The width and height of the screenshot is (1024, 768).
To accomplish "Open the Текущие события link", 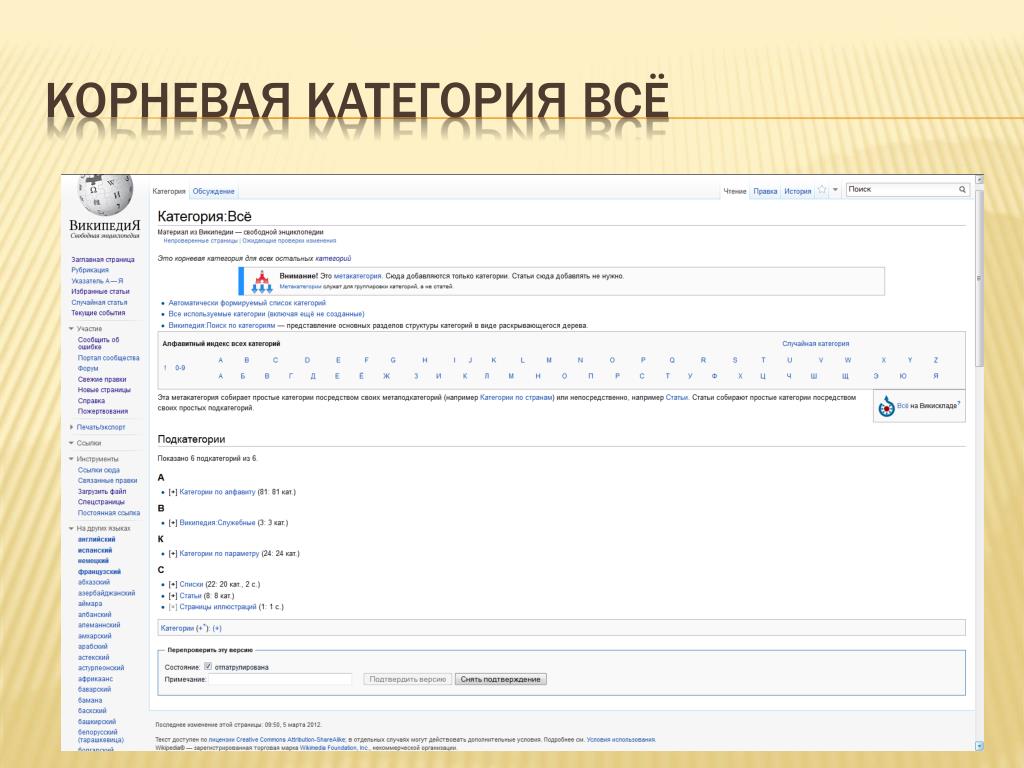I will coord(98,313).
